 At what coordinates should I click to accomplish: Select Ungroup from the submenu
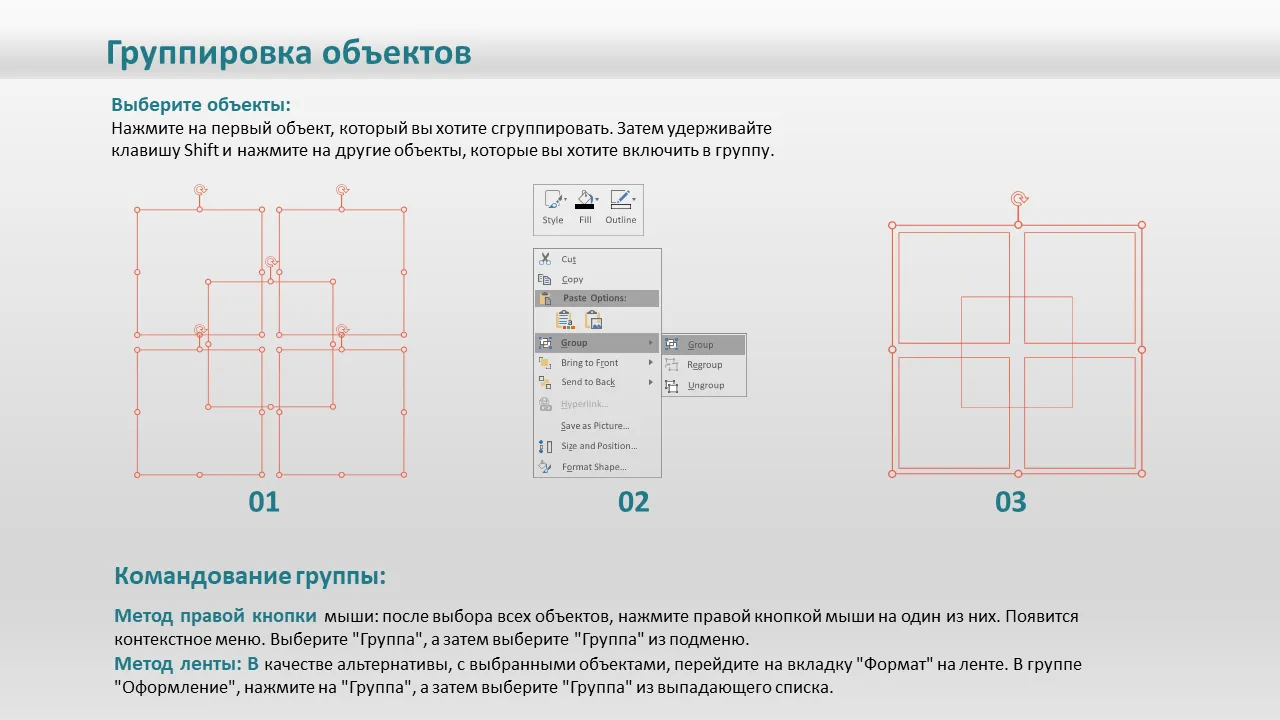[705, 385]
